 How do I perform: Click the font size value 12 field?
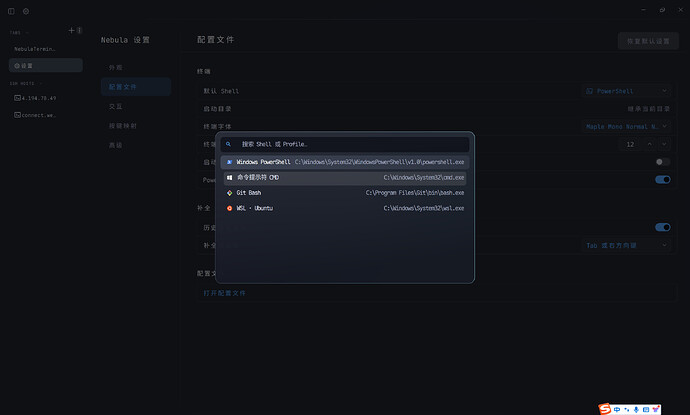click(630, 144)
